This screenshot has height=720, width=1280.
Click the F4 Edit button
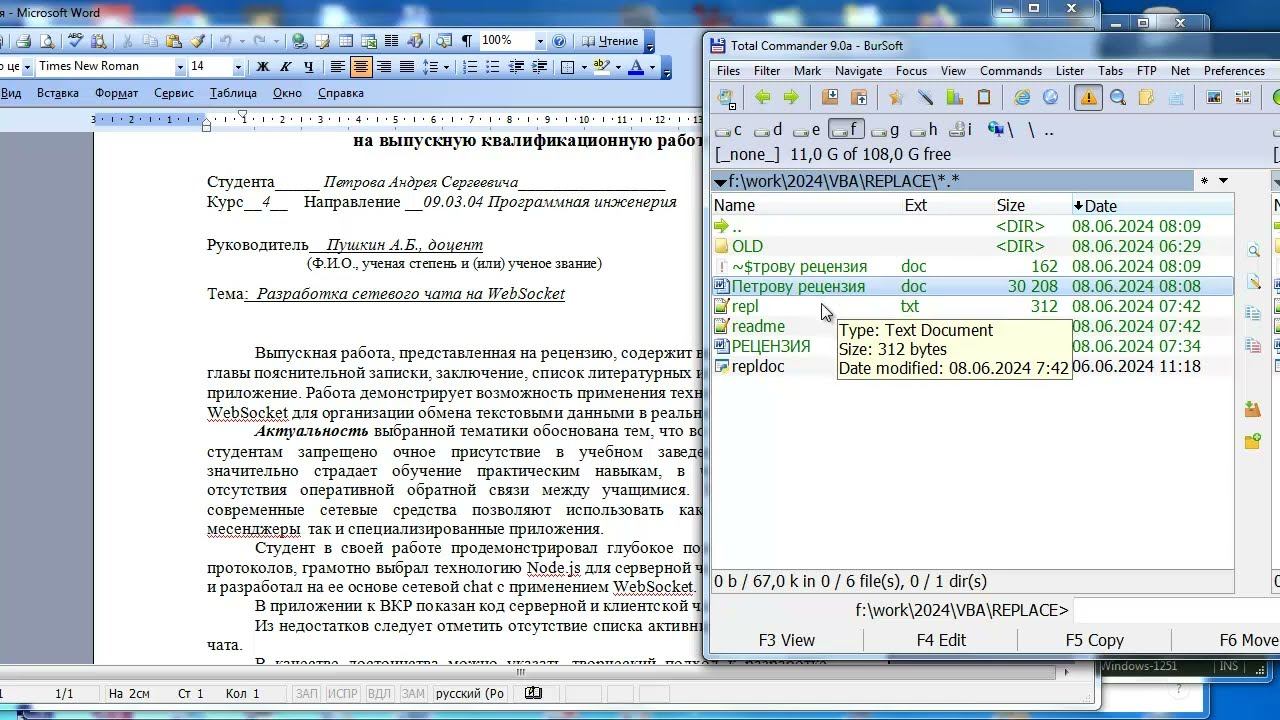[x=941, y=640]
